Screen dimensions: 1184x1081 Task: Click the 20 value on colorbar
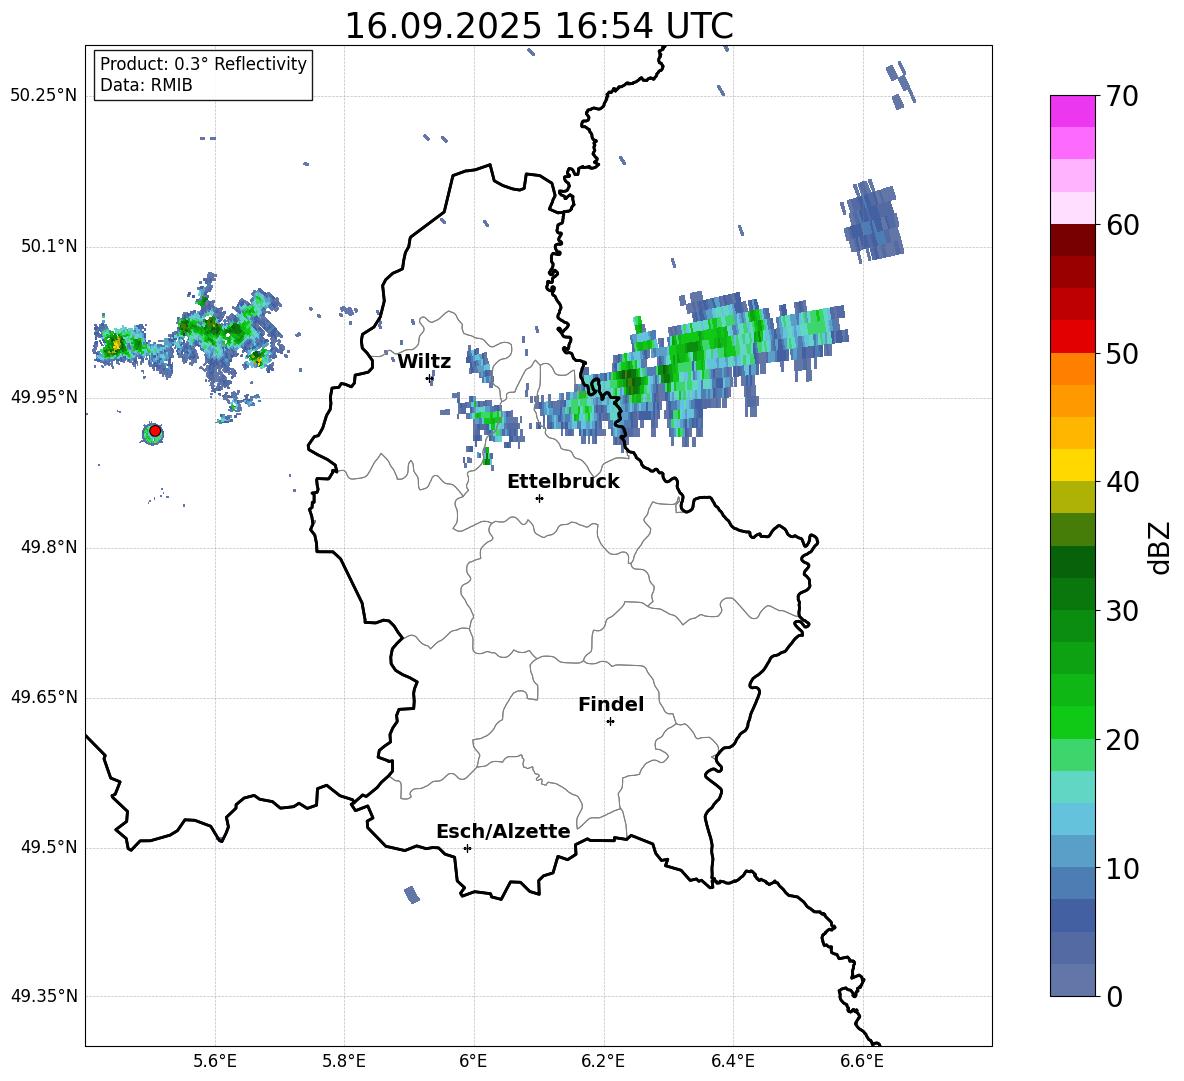click(x=1122, y=740)
